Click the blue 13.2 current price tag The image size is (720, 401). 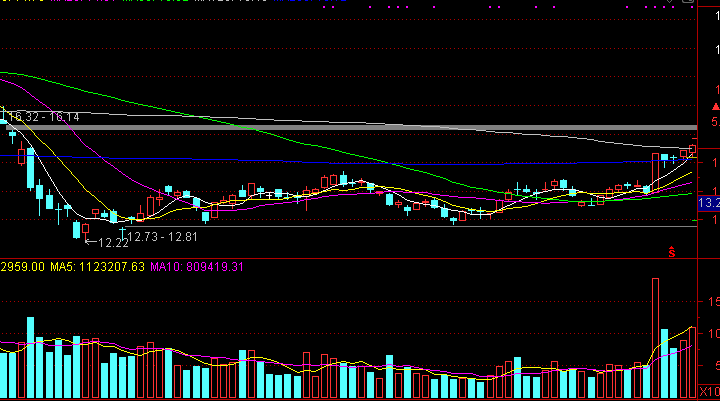[709, 203]
